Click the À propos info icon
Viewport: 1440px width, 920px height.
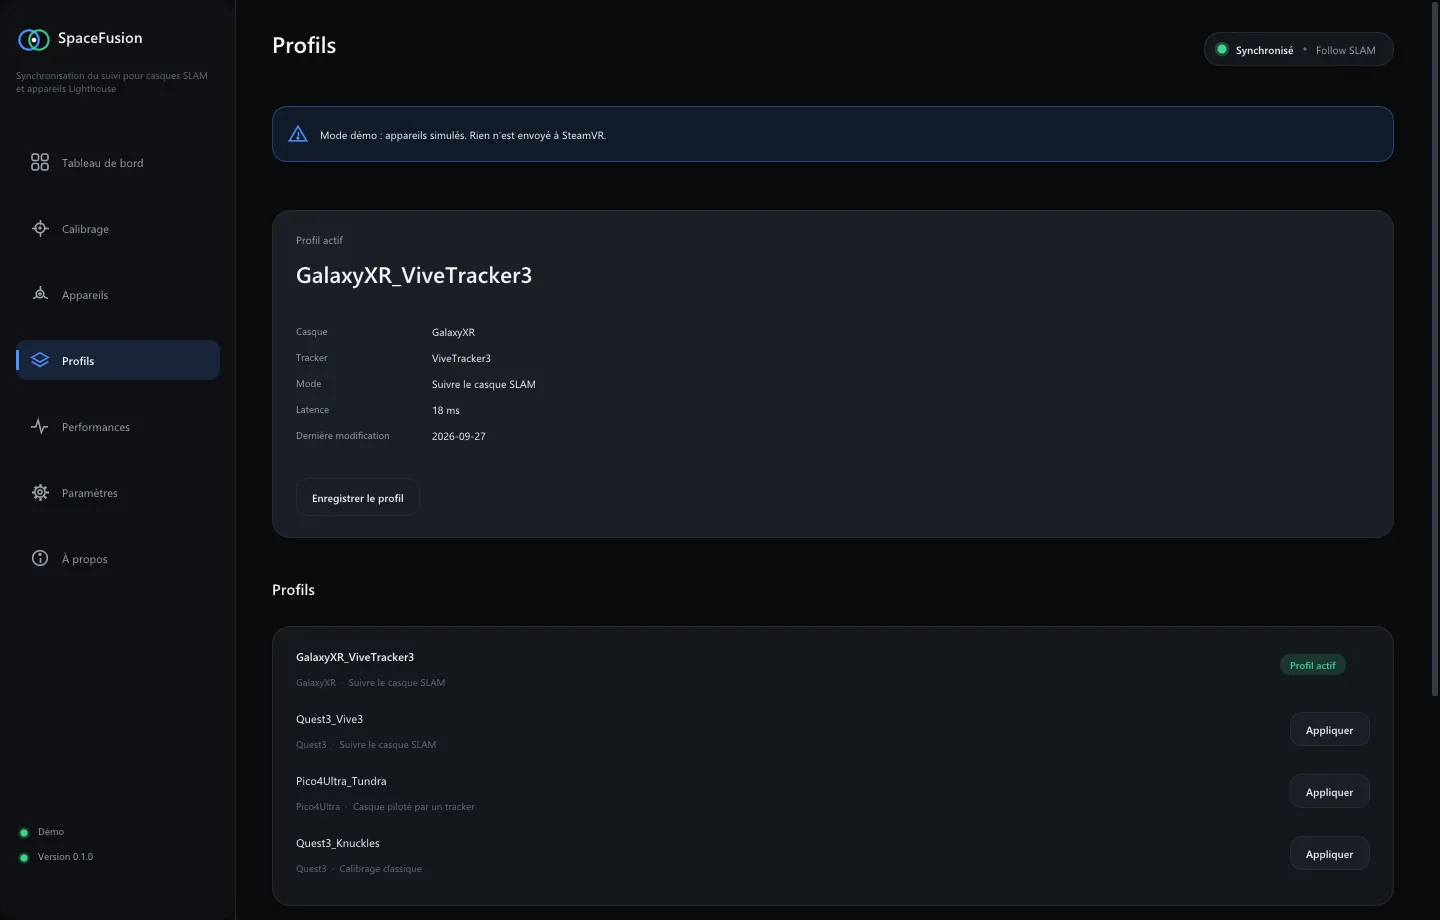pyautogui.click(x=40, y=558)
